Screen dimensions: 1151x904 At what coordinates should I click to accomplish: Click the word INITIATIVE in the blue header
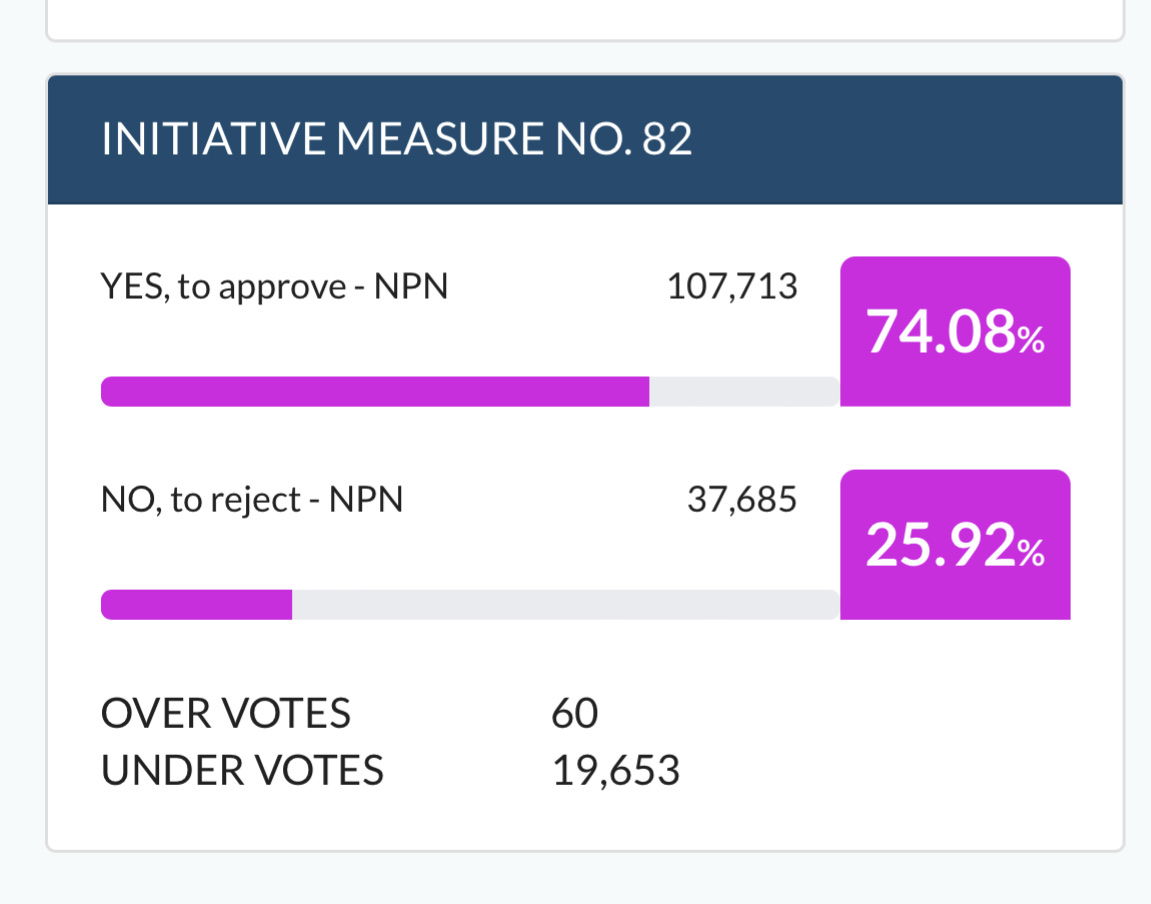pos(213,140)
